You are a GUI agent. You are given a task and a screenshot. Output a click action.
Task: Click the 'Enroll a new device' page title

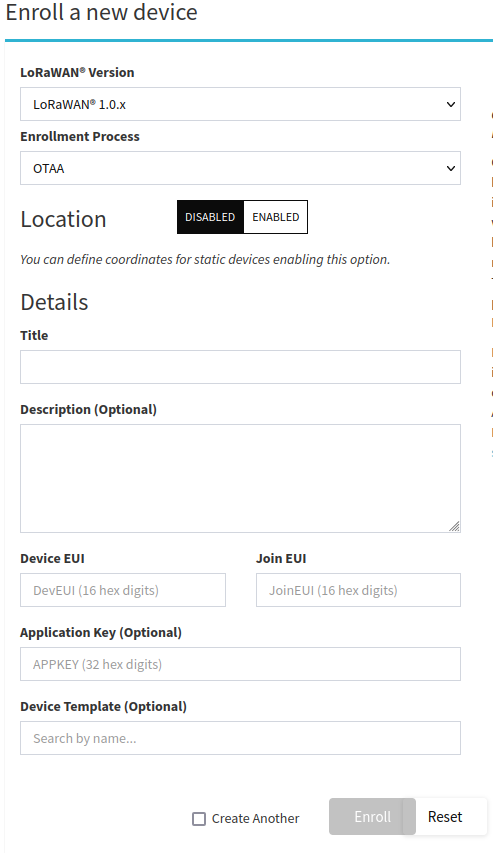(102, 12)
